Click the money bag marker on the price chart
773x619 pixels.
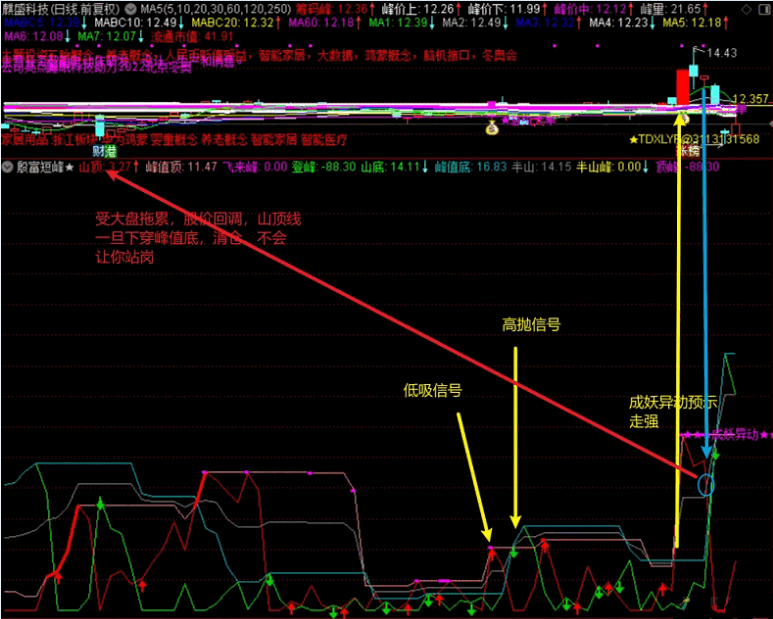pyautogui.click(x=492, y=128)
